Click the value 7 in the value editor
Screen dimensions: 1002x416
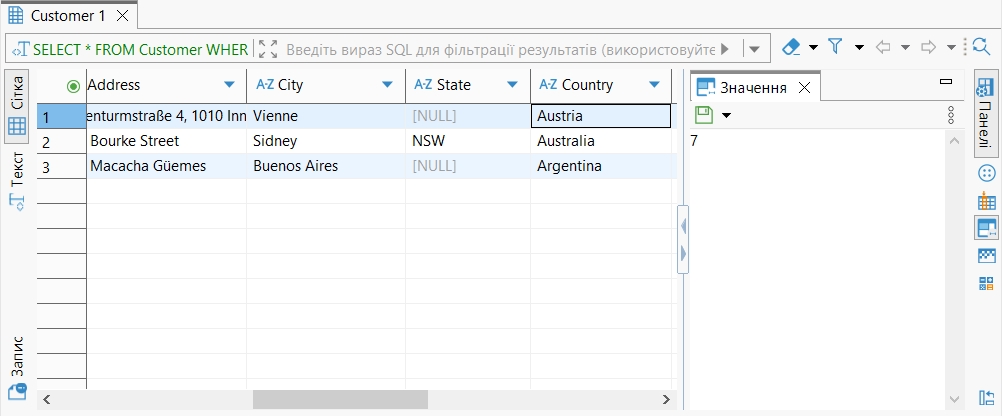tap(695, 141)
